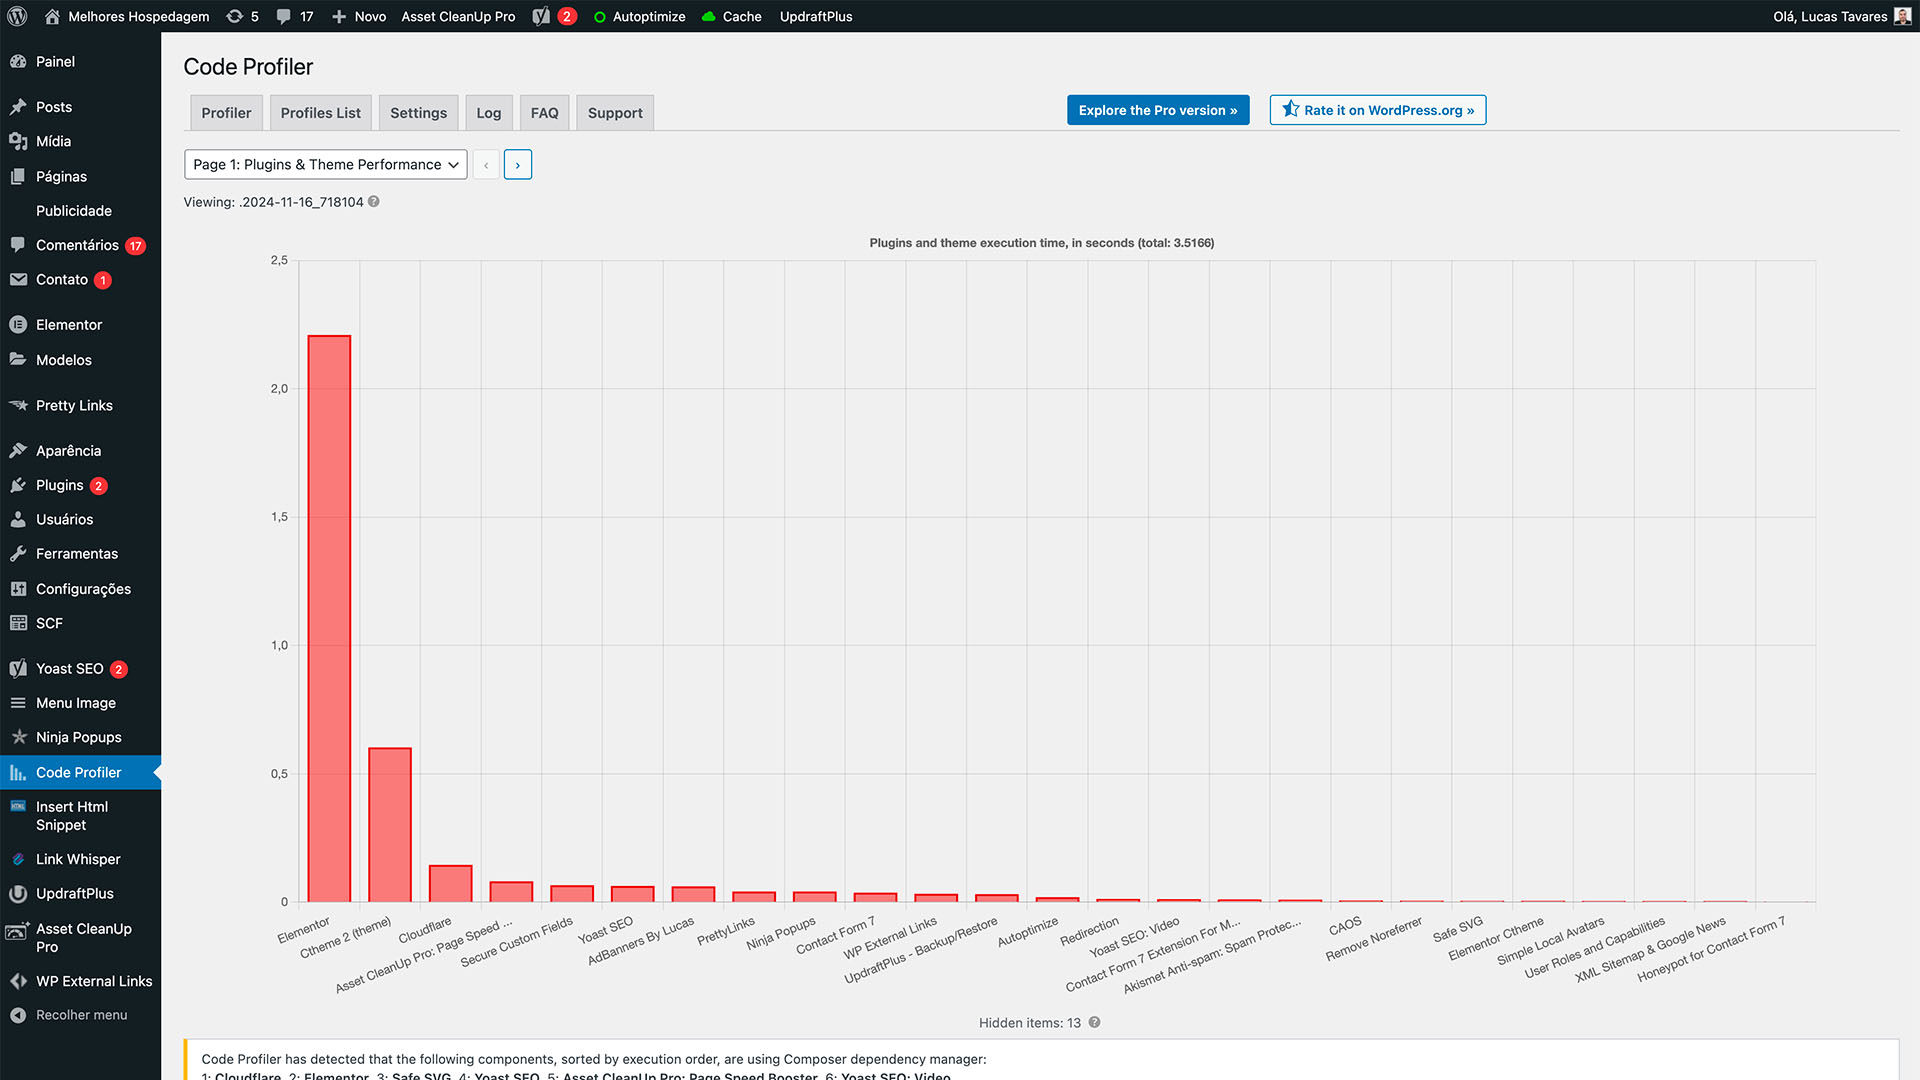Open UpdraftPlus in admin bar
1920x1080 pixels.
click(816, 16)
